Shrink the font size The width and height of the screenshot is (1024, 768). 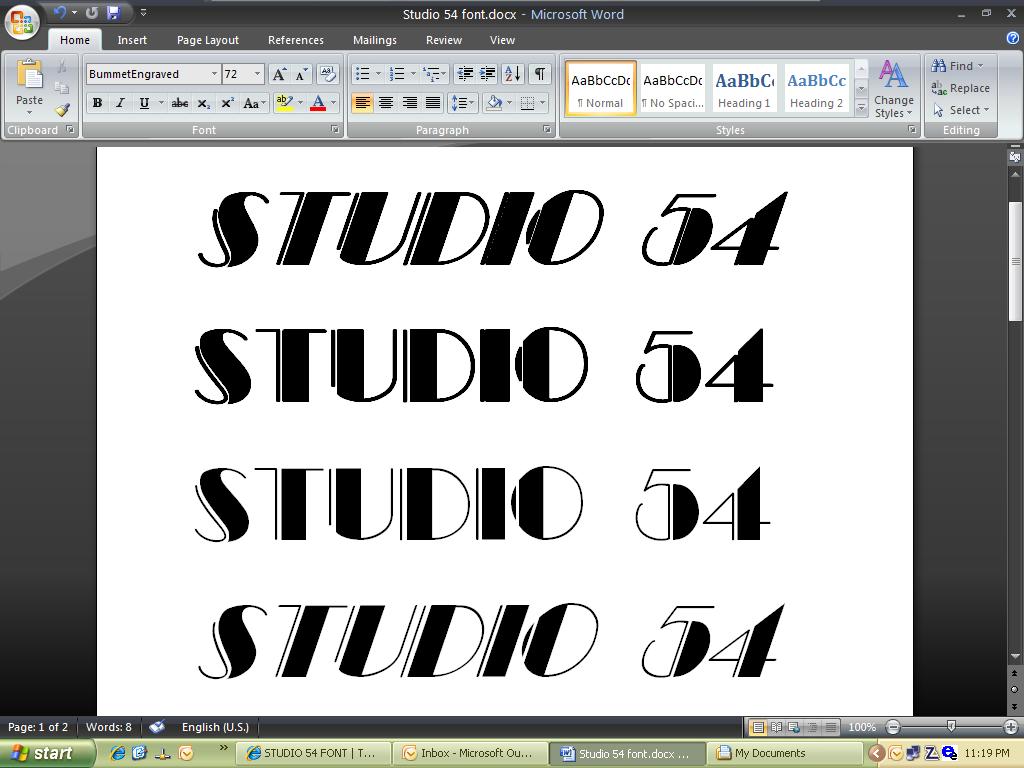coord(301,74)
